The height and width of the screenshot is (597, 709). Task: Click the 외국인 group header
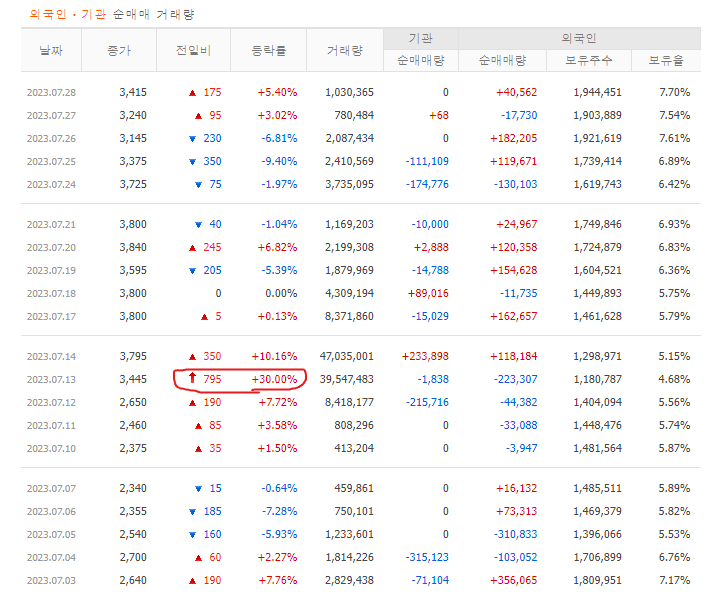tap(579, 38)
